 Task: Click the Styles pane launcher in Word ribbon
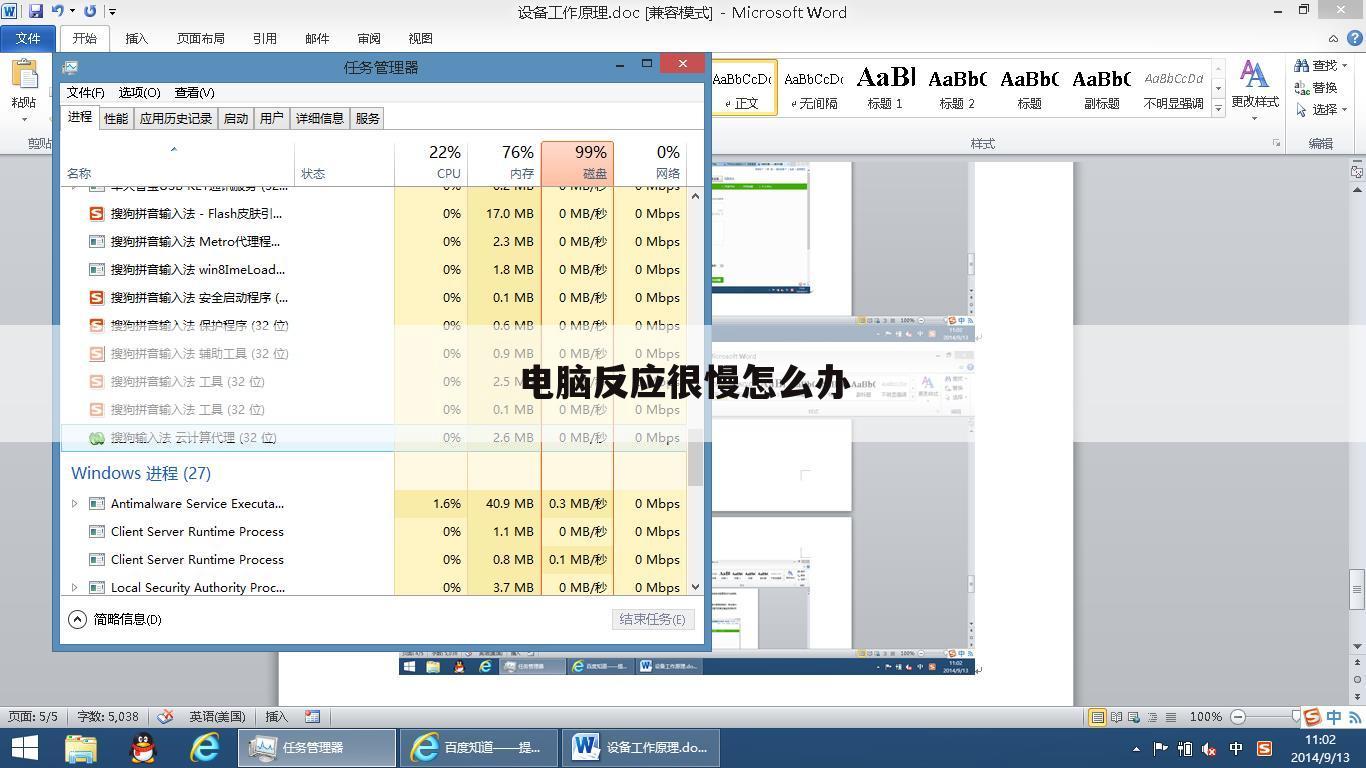click(1276, 144)
